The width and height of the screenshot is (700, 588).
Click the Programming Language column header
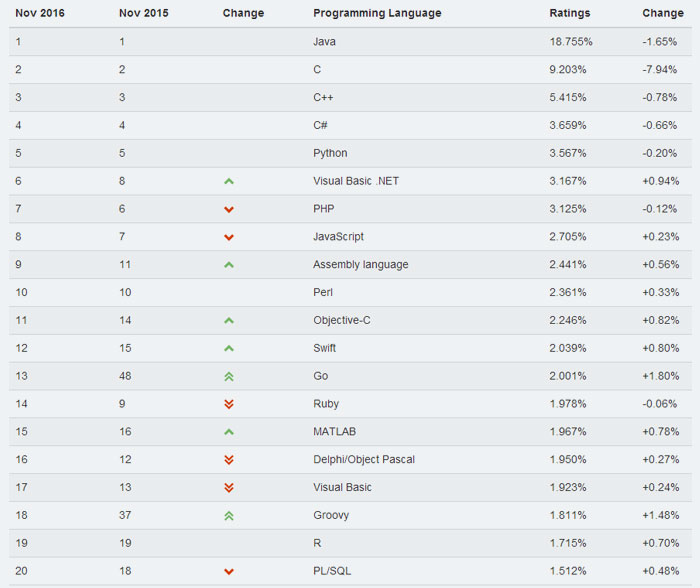click(x=377, y=13)
